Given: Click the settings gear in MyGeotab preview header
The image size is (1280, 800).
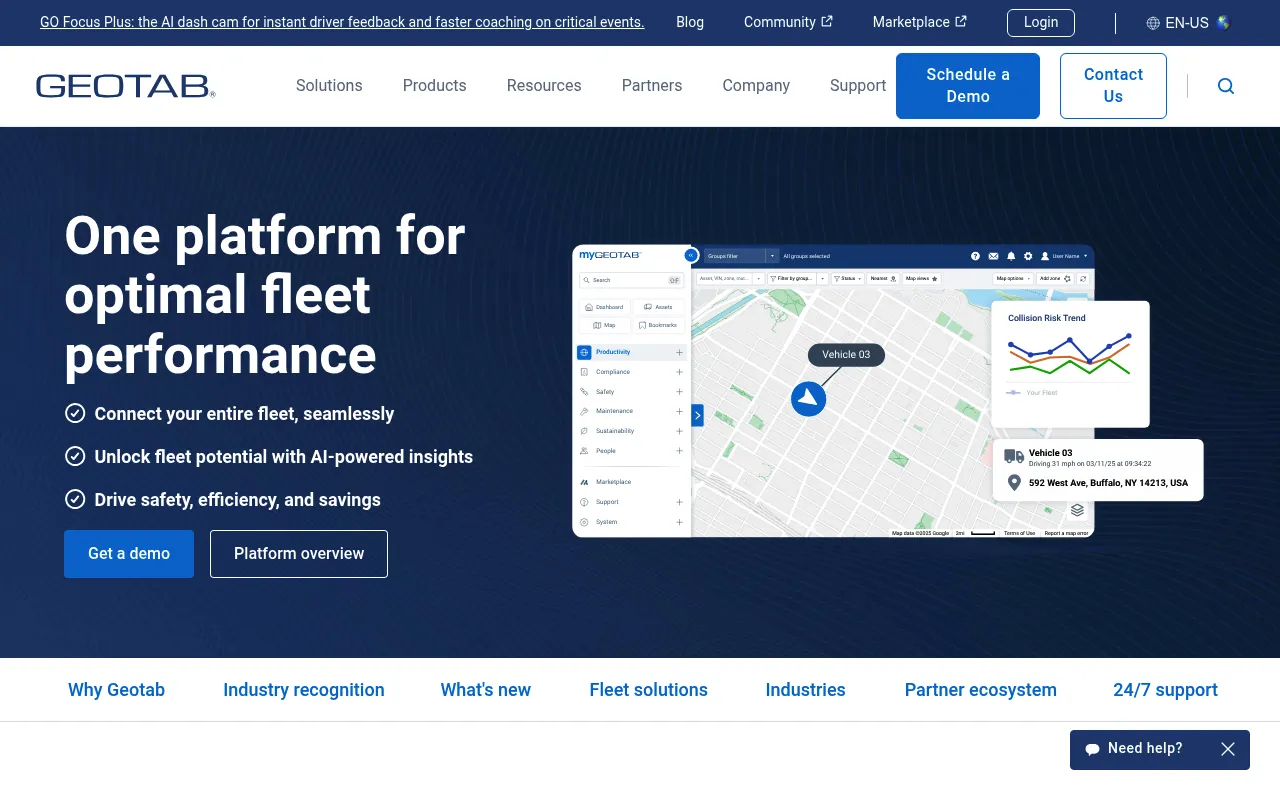Looking at the screenshot, I should pos(1028,256).
